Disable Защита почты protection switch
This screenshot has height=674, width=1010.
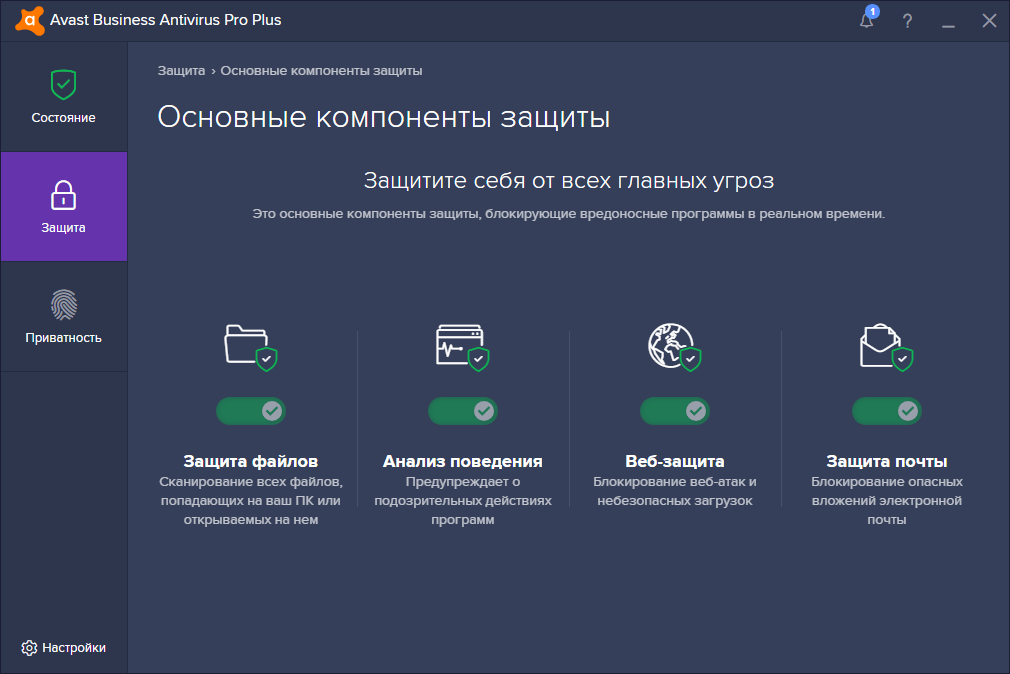tap(886, 411)
